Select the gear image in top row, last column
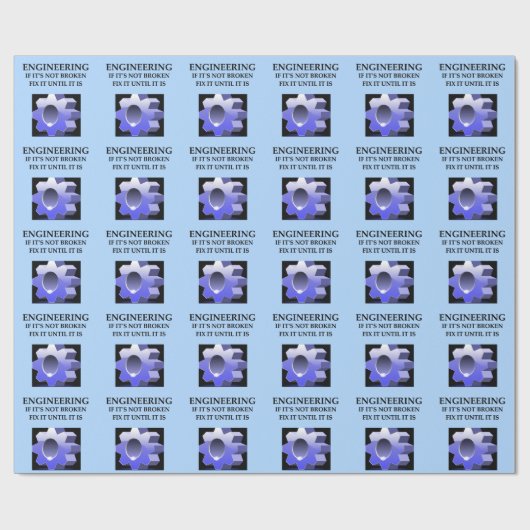The image size is (530, 530). pos(473,115)
